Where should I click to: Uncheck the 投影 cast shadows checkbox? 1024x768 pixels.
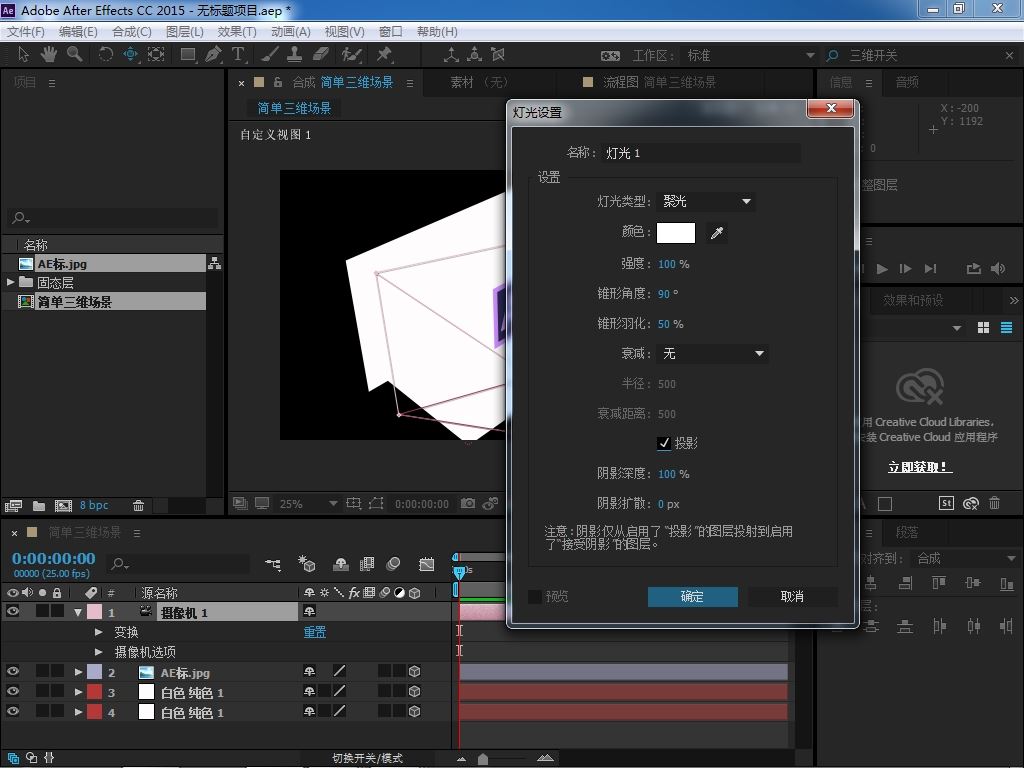click(x=664, y=443)
